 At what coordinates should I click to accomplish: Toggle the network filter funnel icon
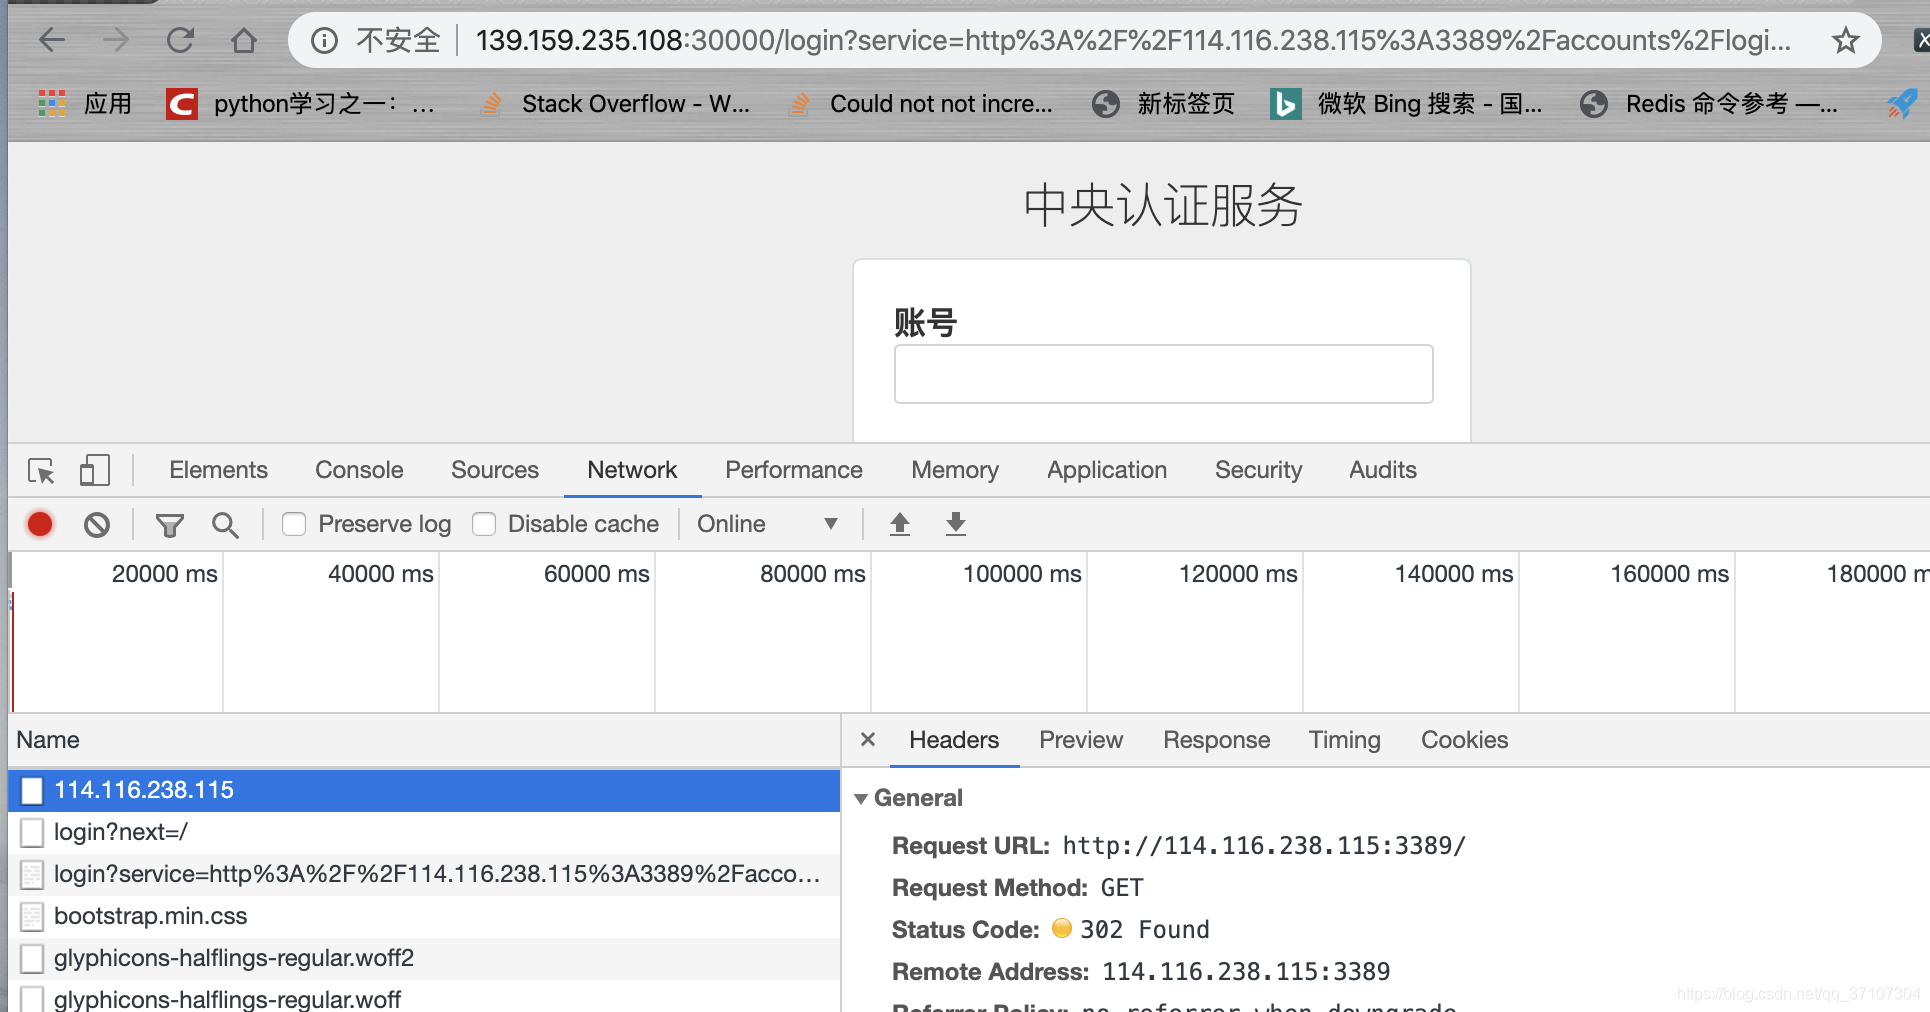(170, 524)
